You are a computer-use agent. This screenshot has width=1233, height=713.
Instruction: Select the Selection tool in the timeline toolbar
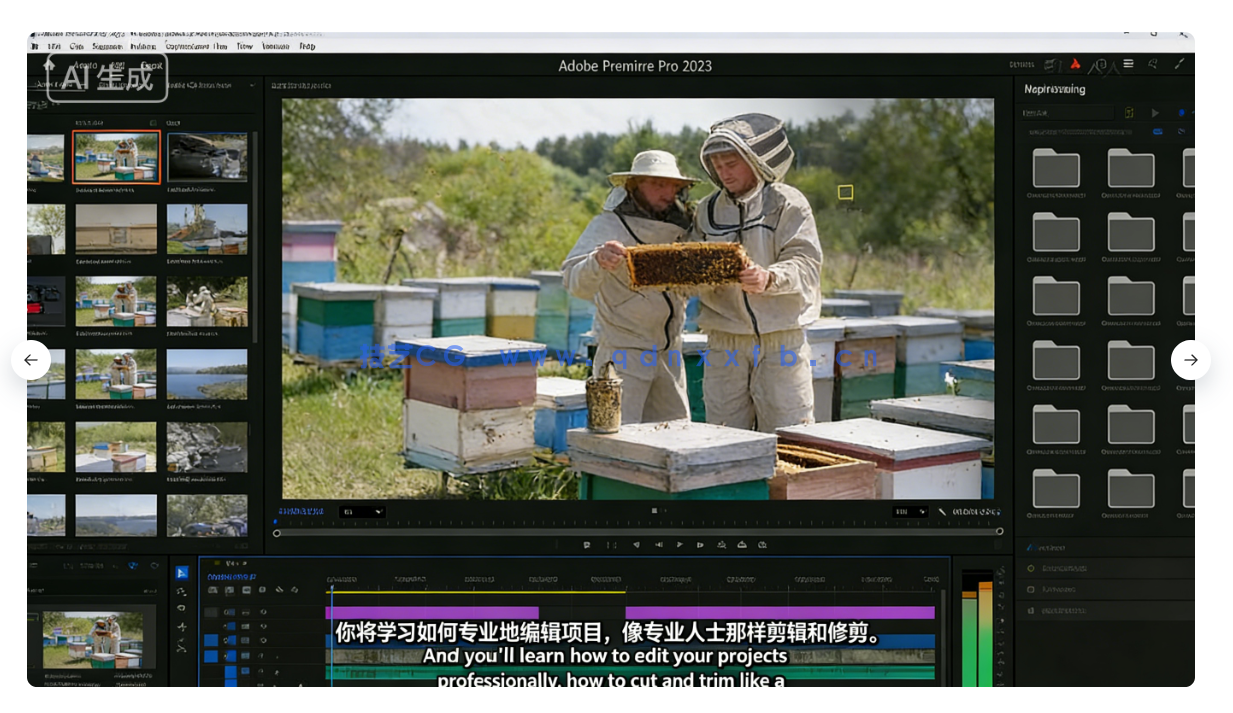[x=181, y=574]
